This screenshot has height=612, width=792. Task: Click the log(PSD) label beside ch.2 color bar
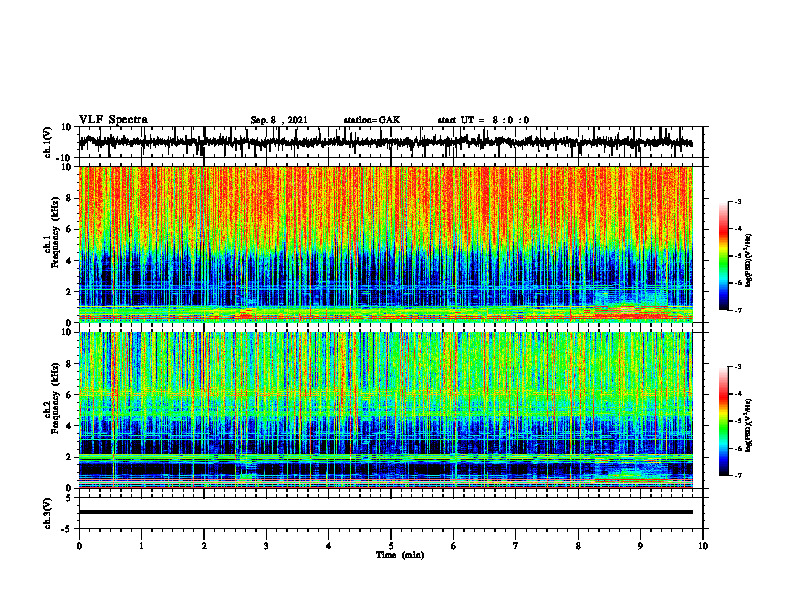749,425
